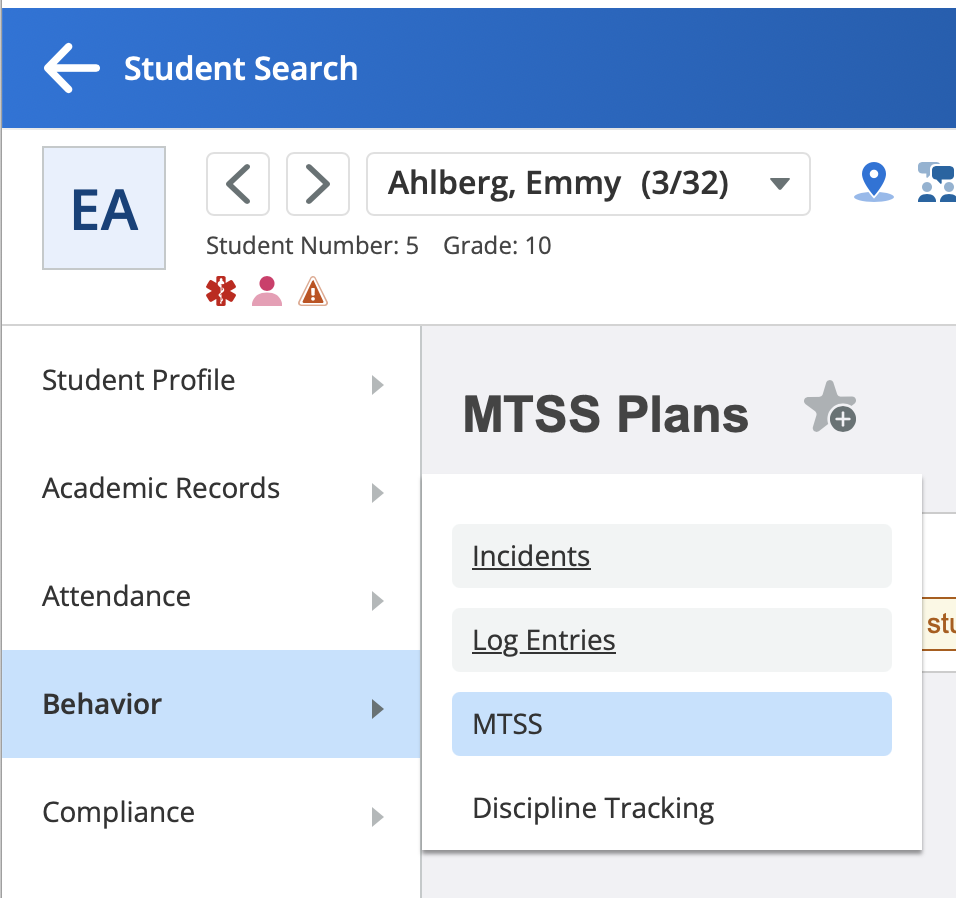The width and height of the screenshot is (956, 898).
Task: Open the Ahlberg, Emmy student selector dropdown
Action: (588, 184)
